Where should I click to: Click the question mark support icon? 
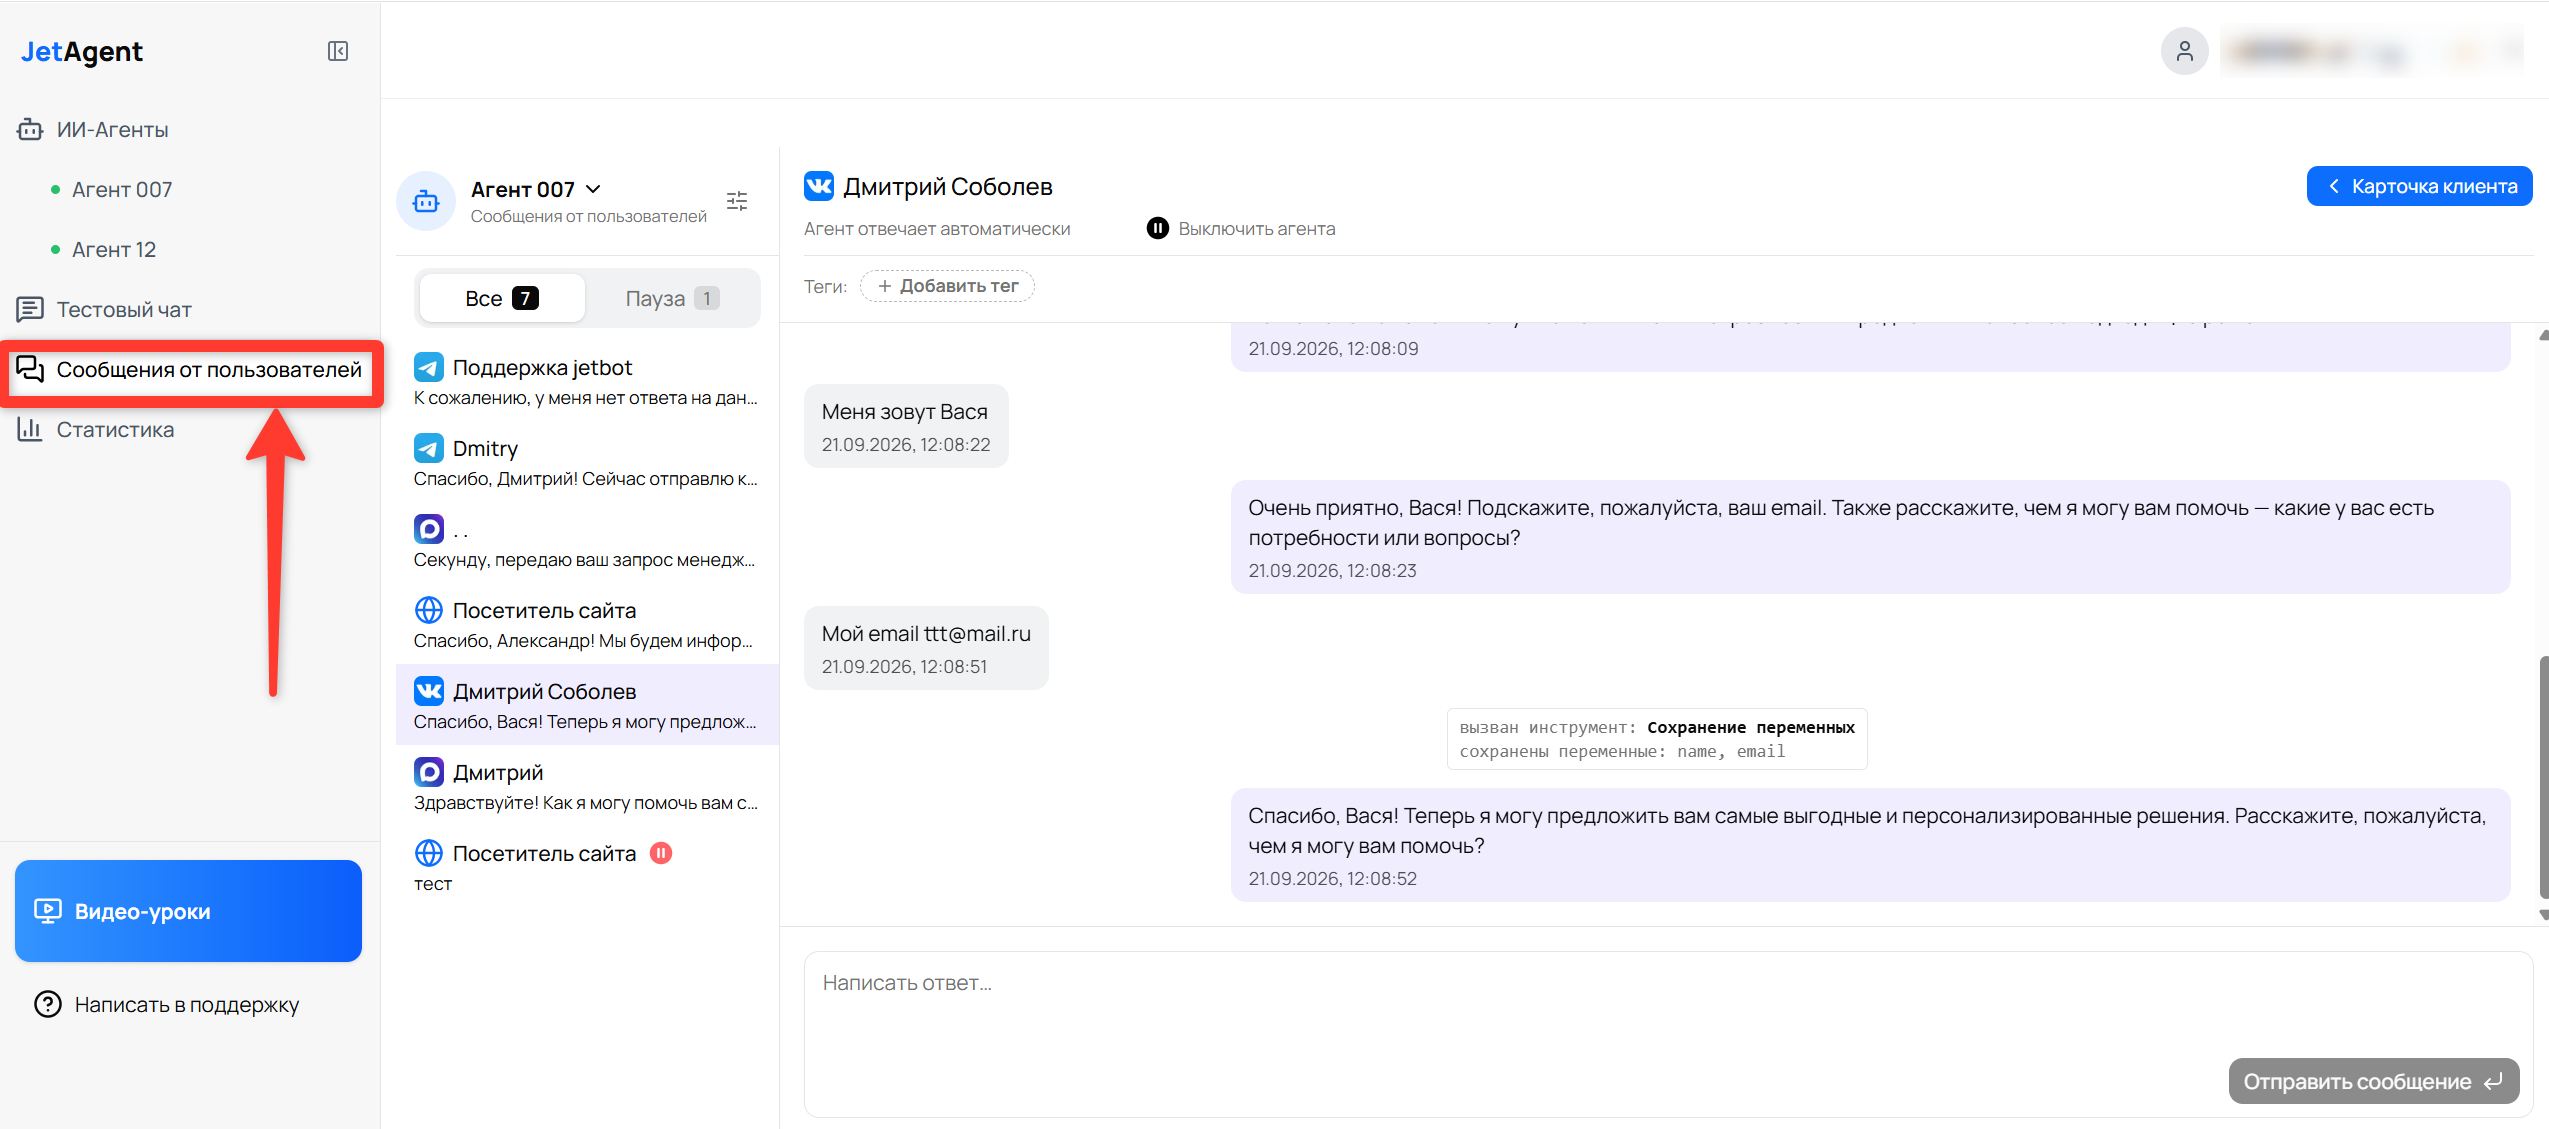click(48, 1004)
